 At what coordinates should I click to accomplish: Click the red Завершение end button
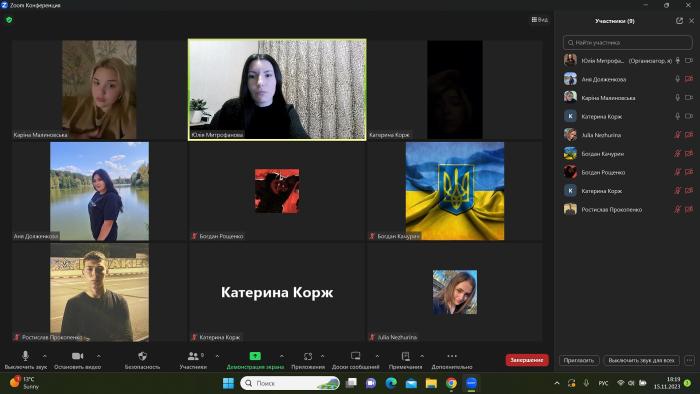[x=527, y=360]
